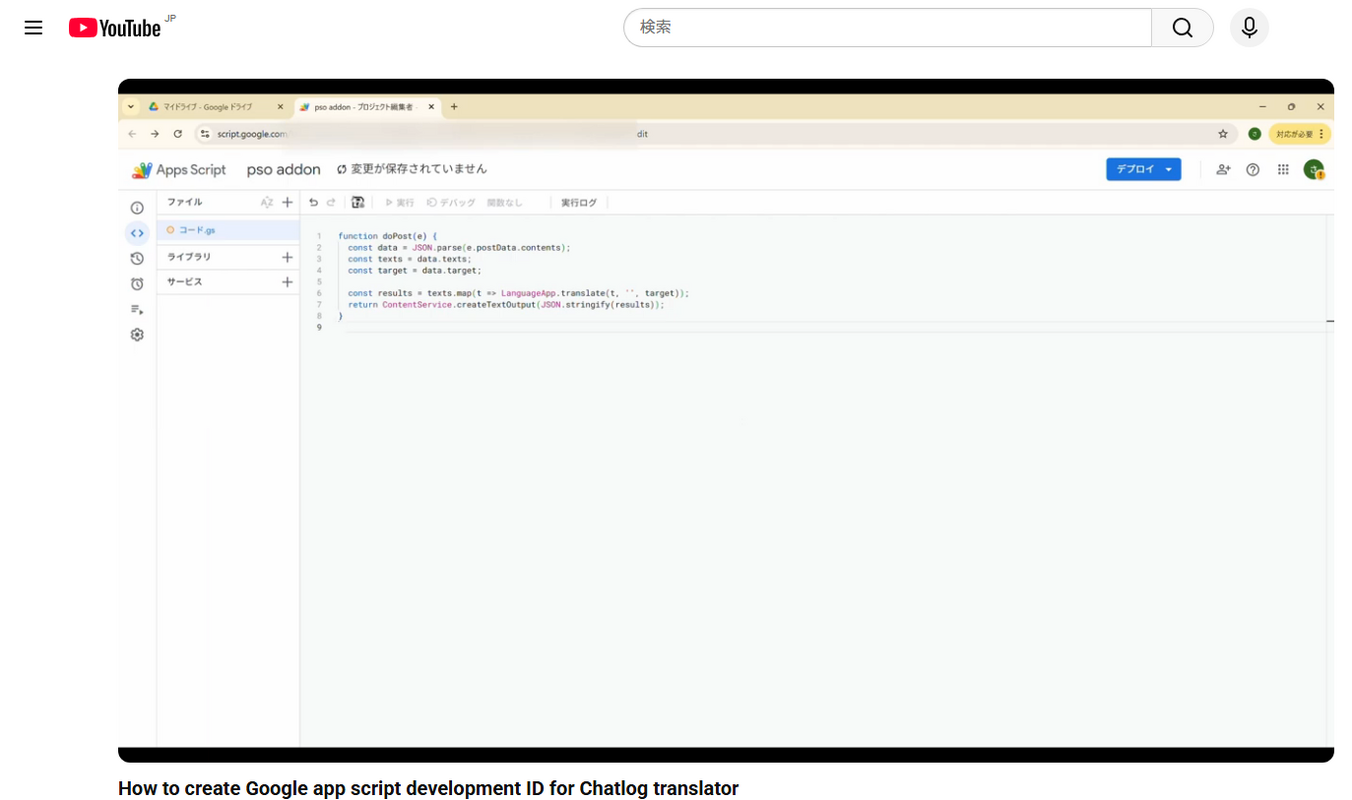Open the YouTube hamburger guide menu

(33, 28)
